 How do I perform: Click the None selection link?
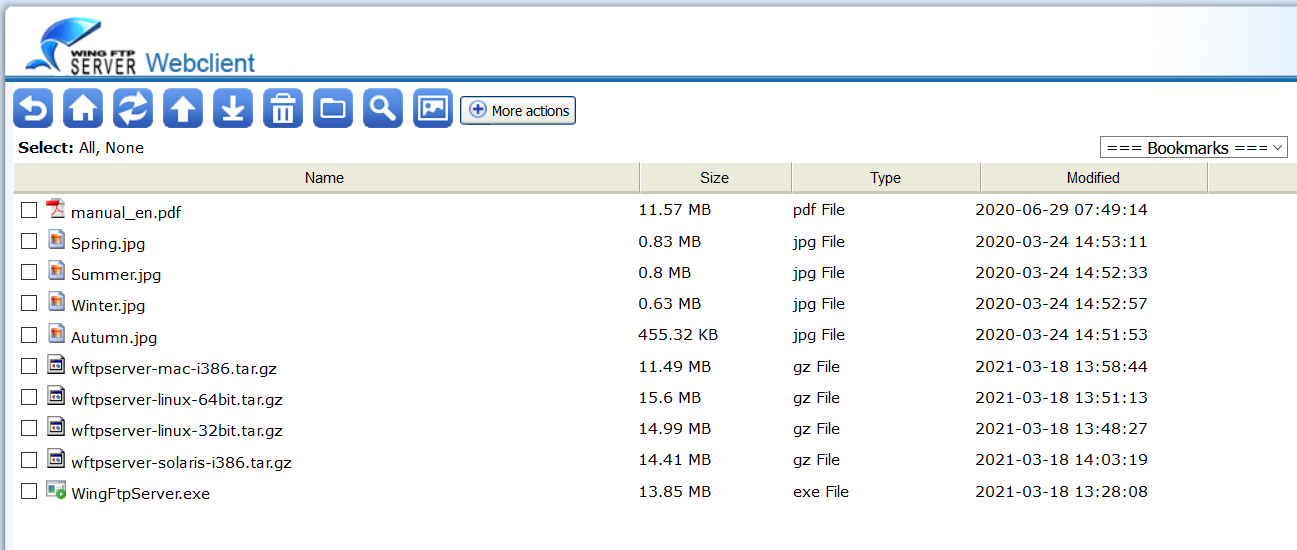click(125, 148)
